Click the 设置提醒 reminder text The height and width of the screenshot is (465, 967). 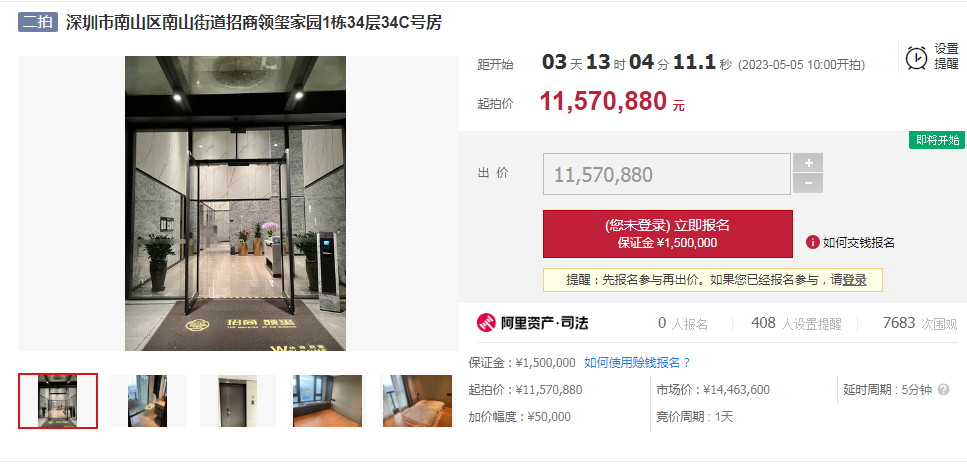pyautogui.click(x=946, y=56)
